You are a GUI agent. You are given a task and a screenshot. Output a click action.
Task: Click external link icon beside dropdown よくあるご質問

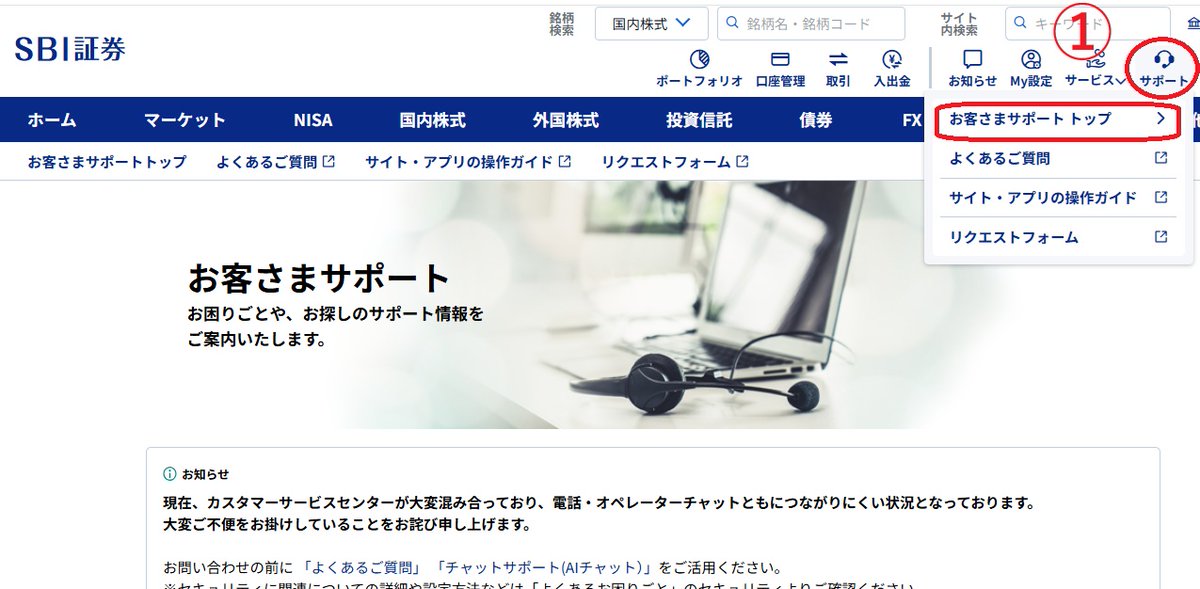click(1161, 158)
